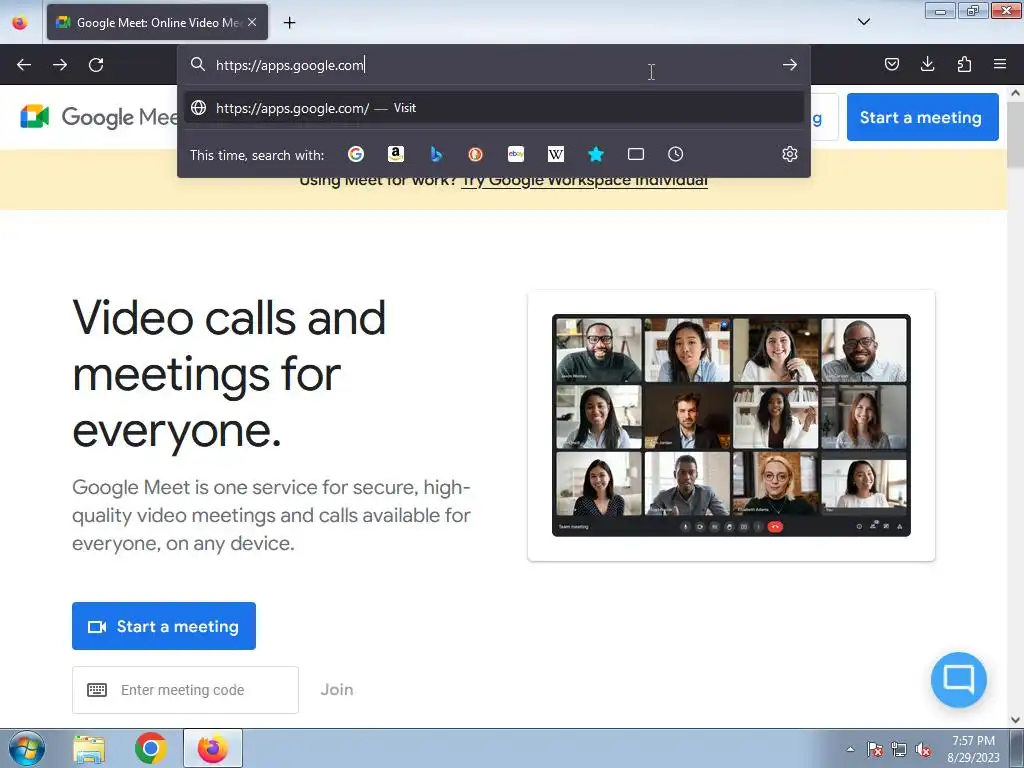Open the Extensions puzzle icon
The image size is (1024, 768).
pyautogui.click(x=964, y=64)
